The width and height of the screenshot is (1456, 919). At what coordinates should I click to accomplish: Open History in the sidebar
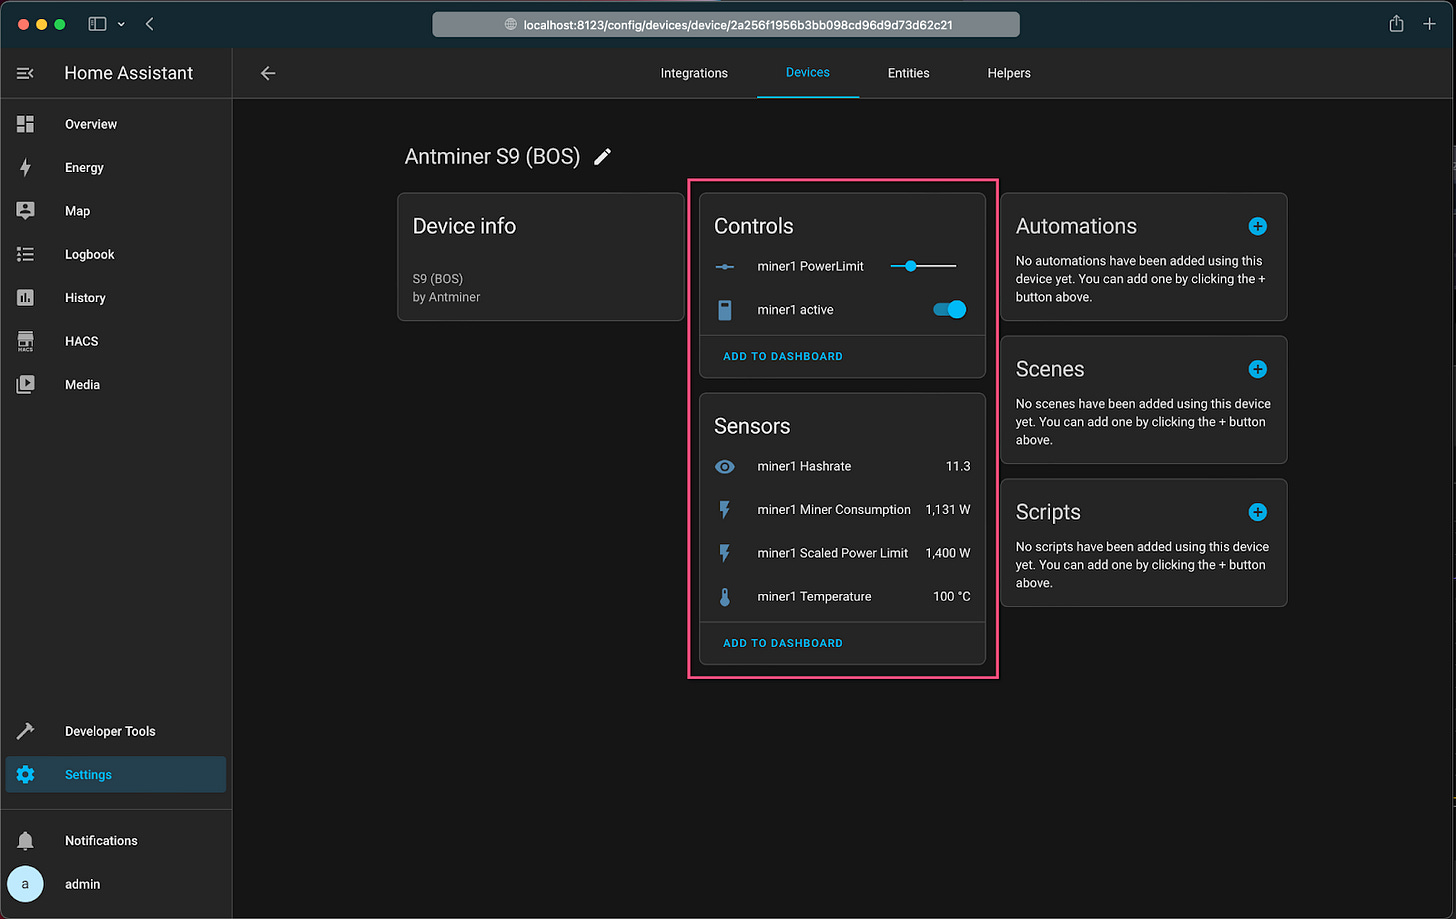click(x=116, y=298)
